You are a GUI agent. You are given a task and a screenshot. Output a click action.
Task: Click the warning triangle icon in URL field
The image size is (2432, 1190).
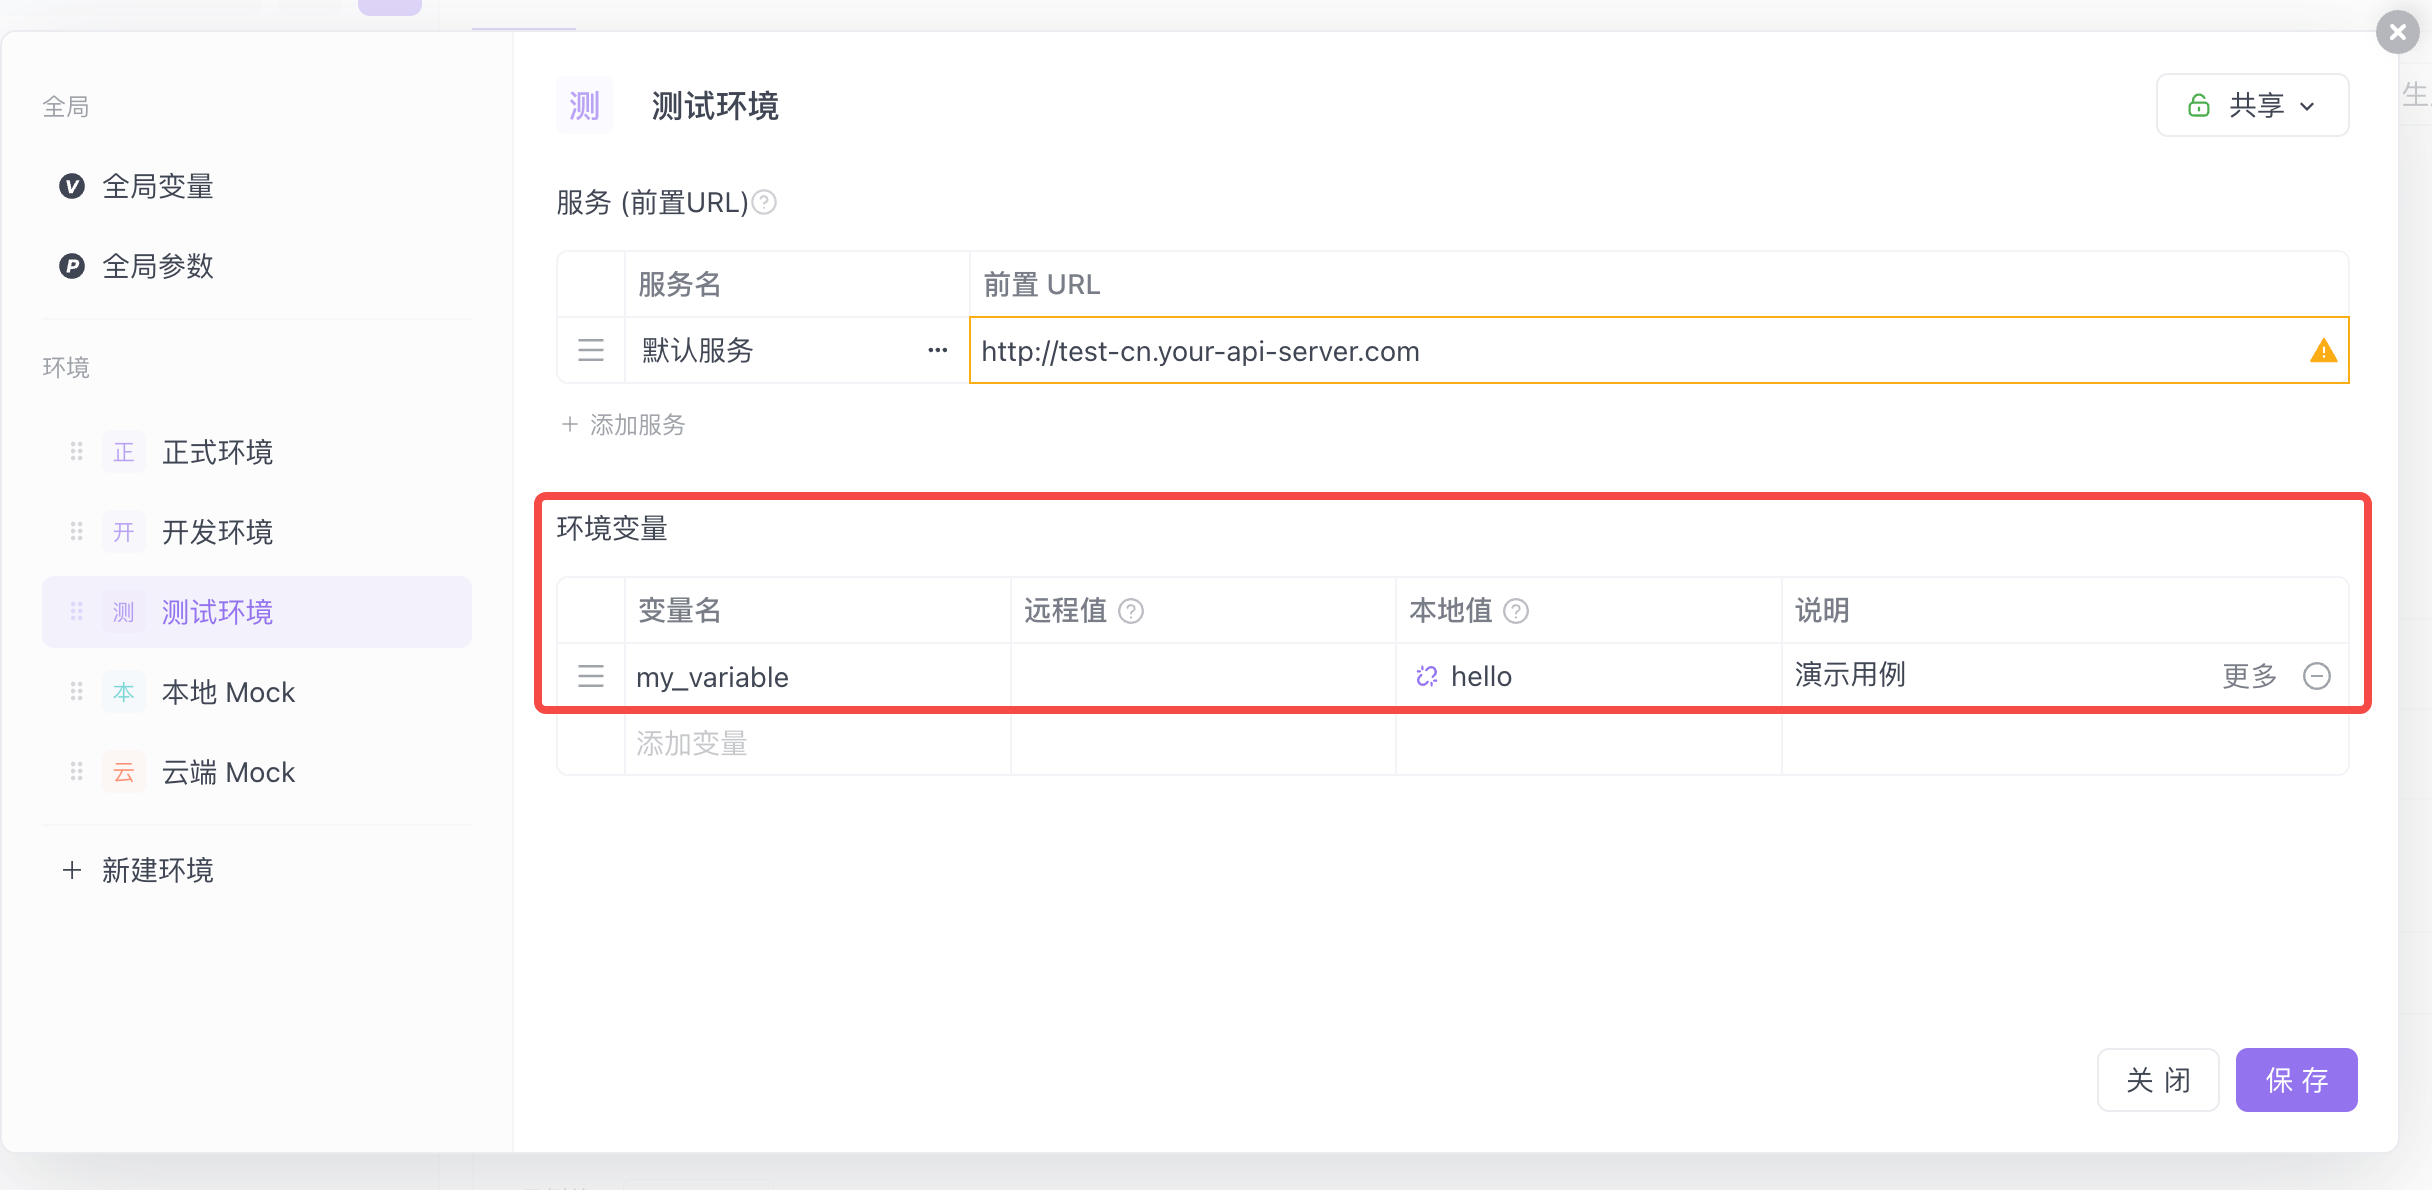(2323, 351)
